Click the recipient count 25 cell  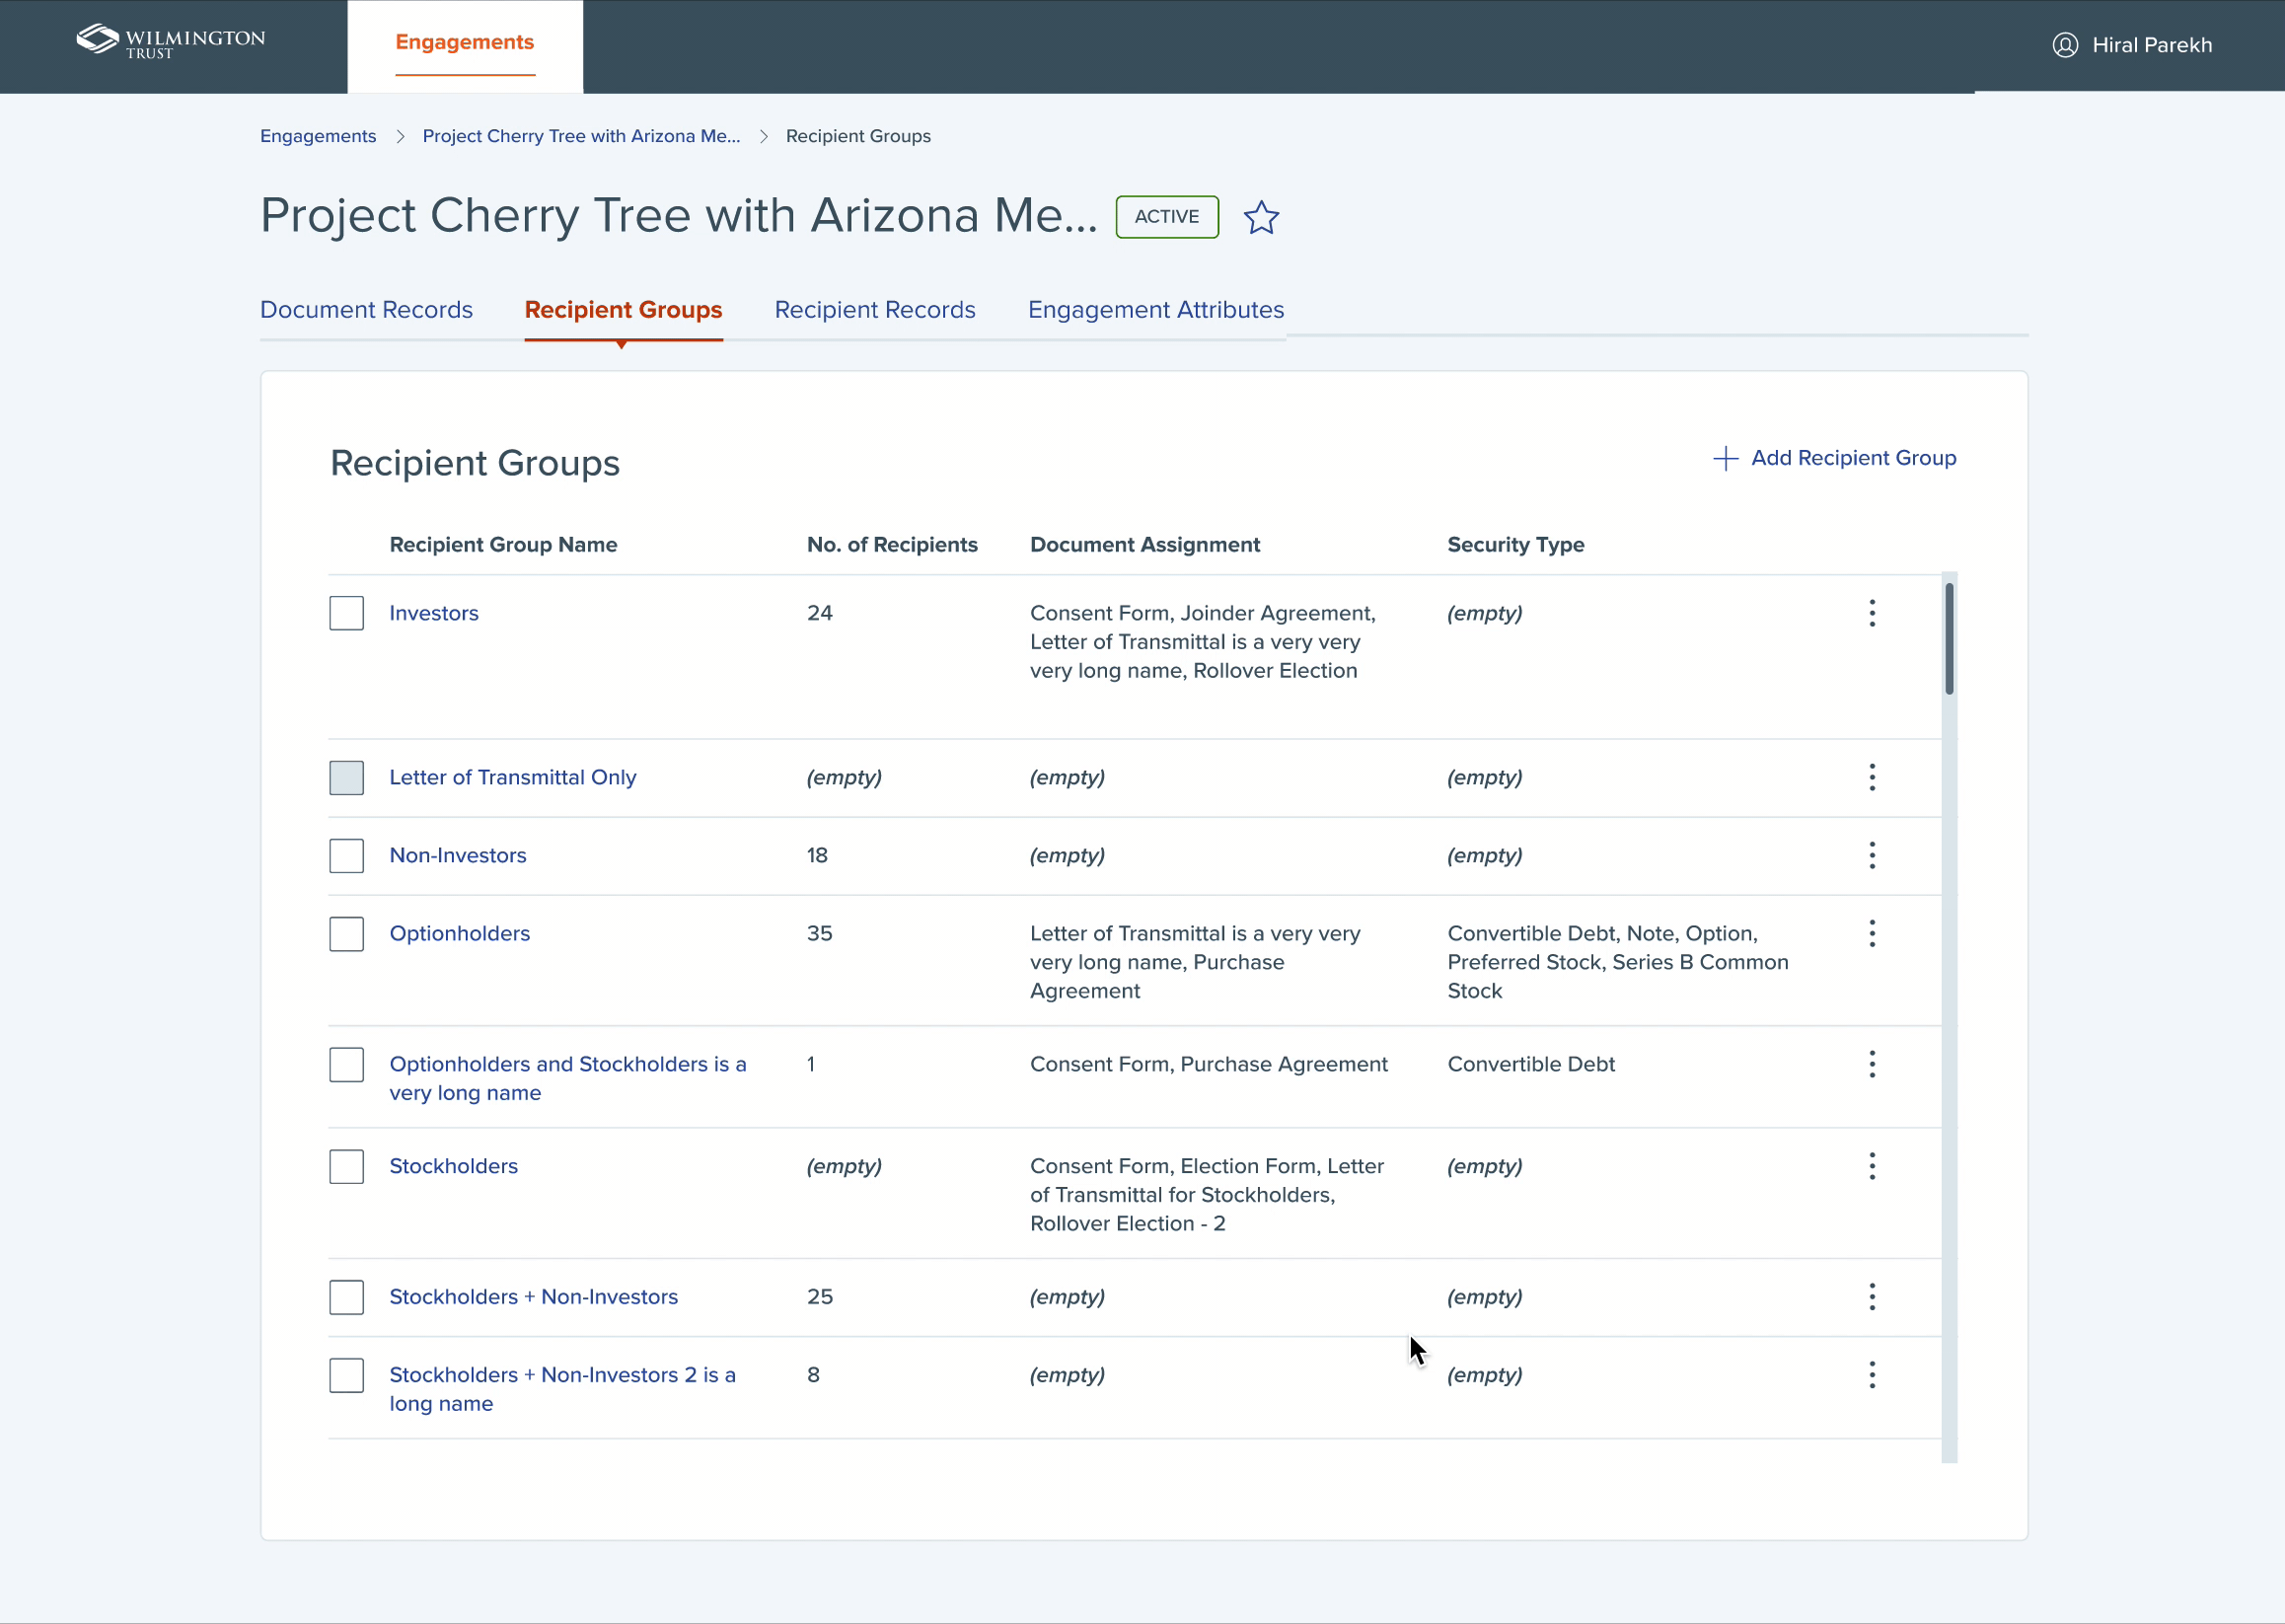tap(820, 1297)
